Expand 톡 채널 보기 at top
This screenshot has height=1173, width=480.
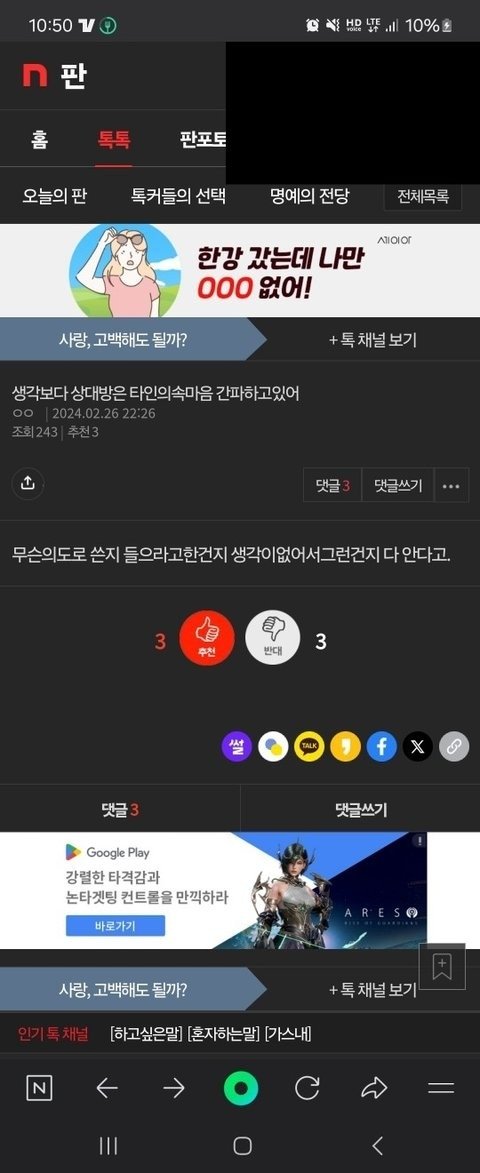pyautogui.click(x=373, y=340)
